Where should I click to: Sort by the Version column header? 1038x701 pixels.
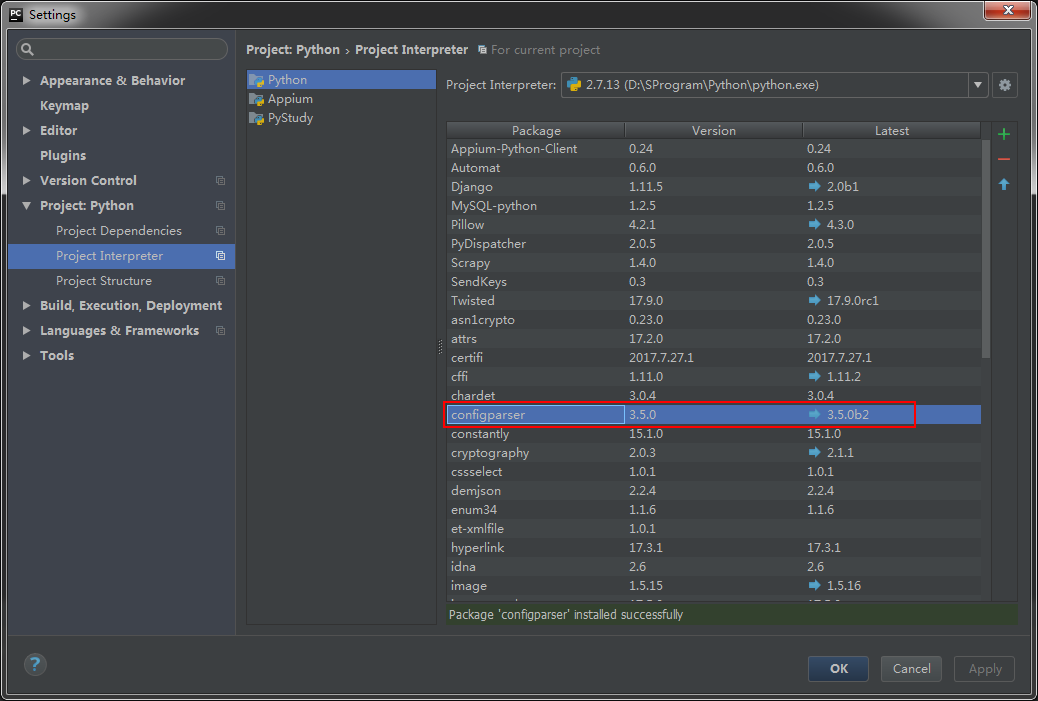click(714, 130)
